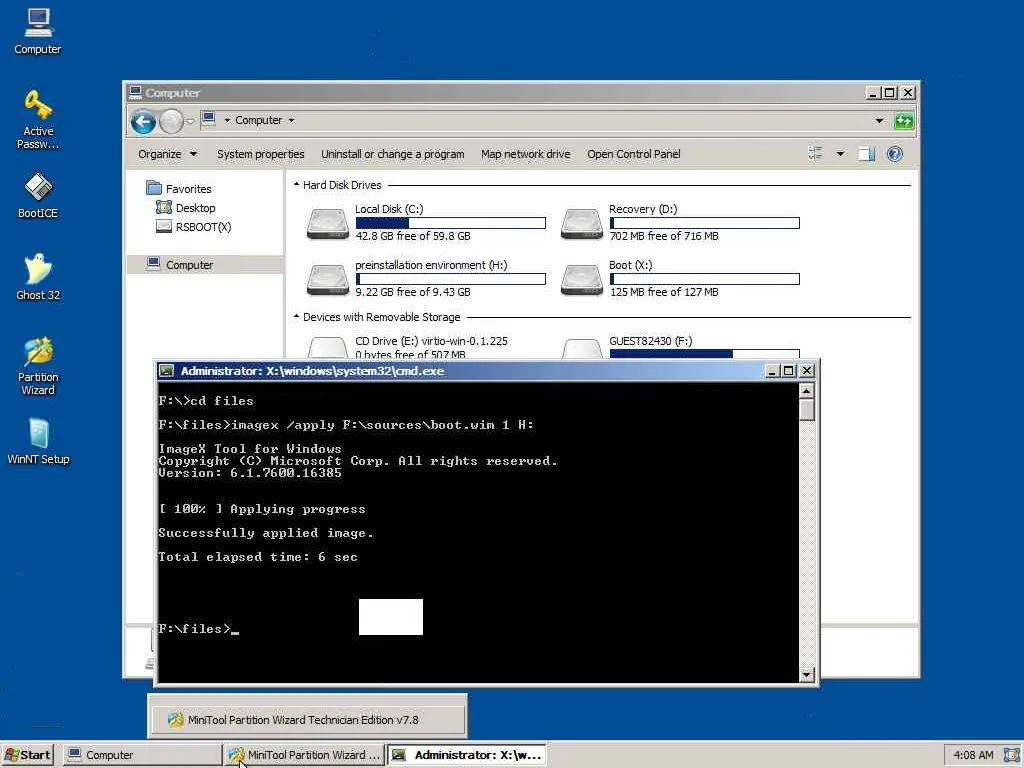The width and height of the screenshot is (1024, 768).
Task: Click Map network drive
Action: pos(526,154)
